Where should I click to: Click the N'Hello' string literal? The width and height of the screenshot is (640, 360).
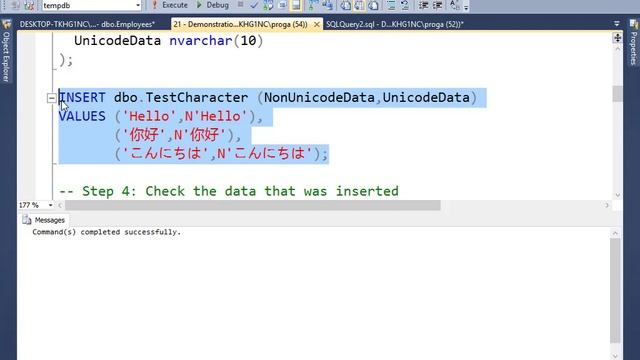216,116
